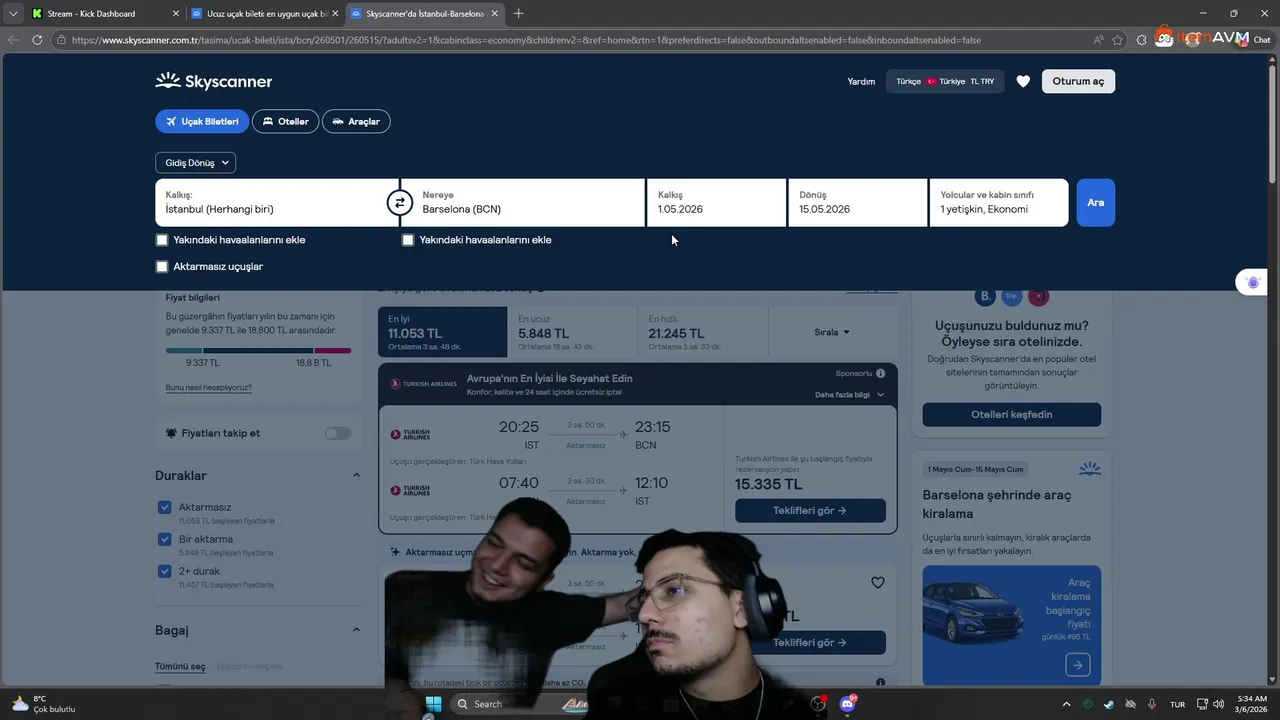The image size is (1280, 720).
Task: Open a new browser tab
Action: (518, 13)
